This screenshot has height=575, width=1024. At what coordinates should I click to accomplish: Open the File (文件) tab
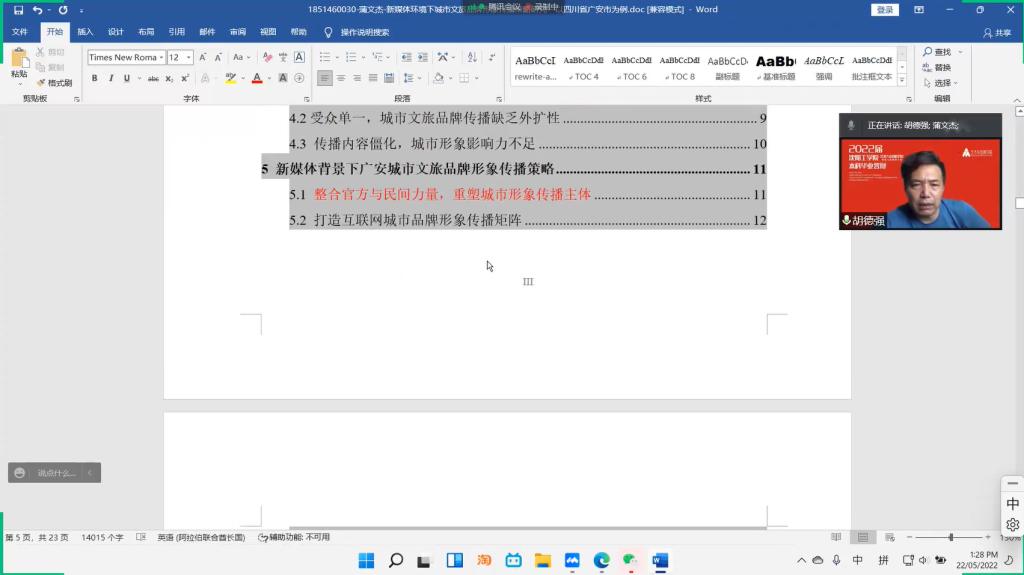20,32
